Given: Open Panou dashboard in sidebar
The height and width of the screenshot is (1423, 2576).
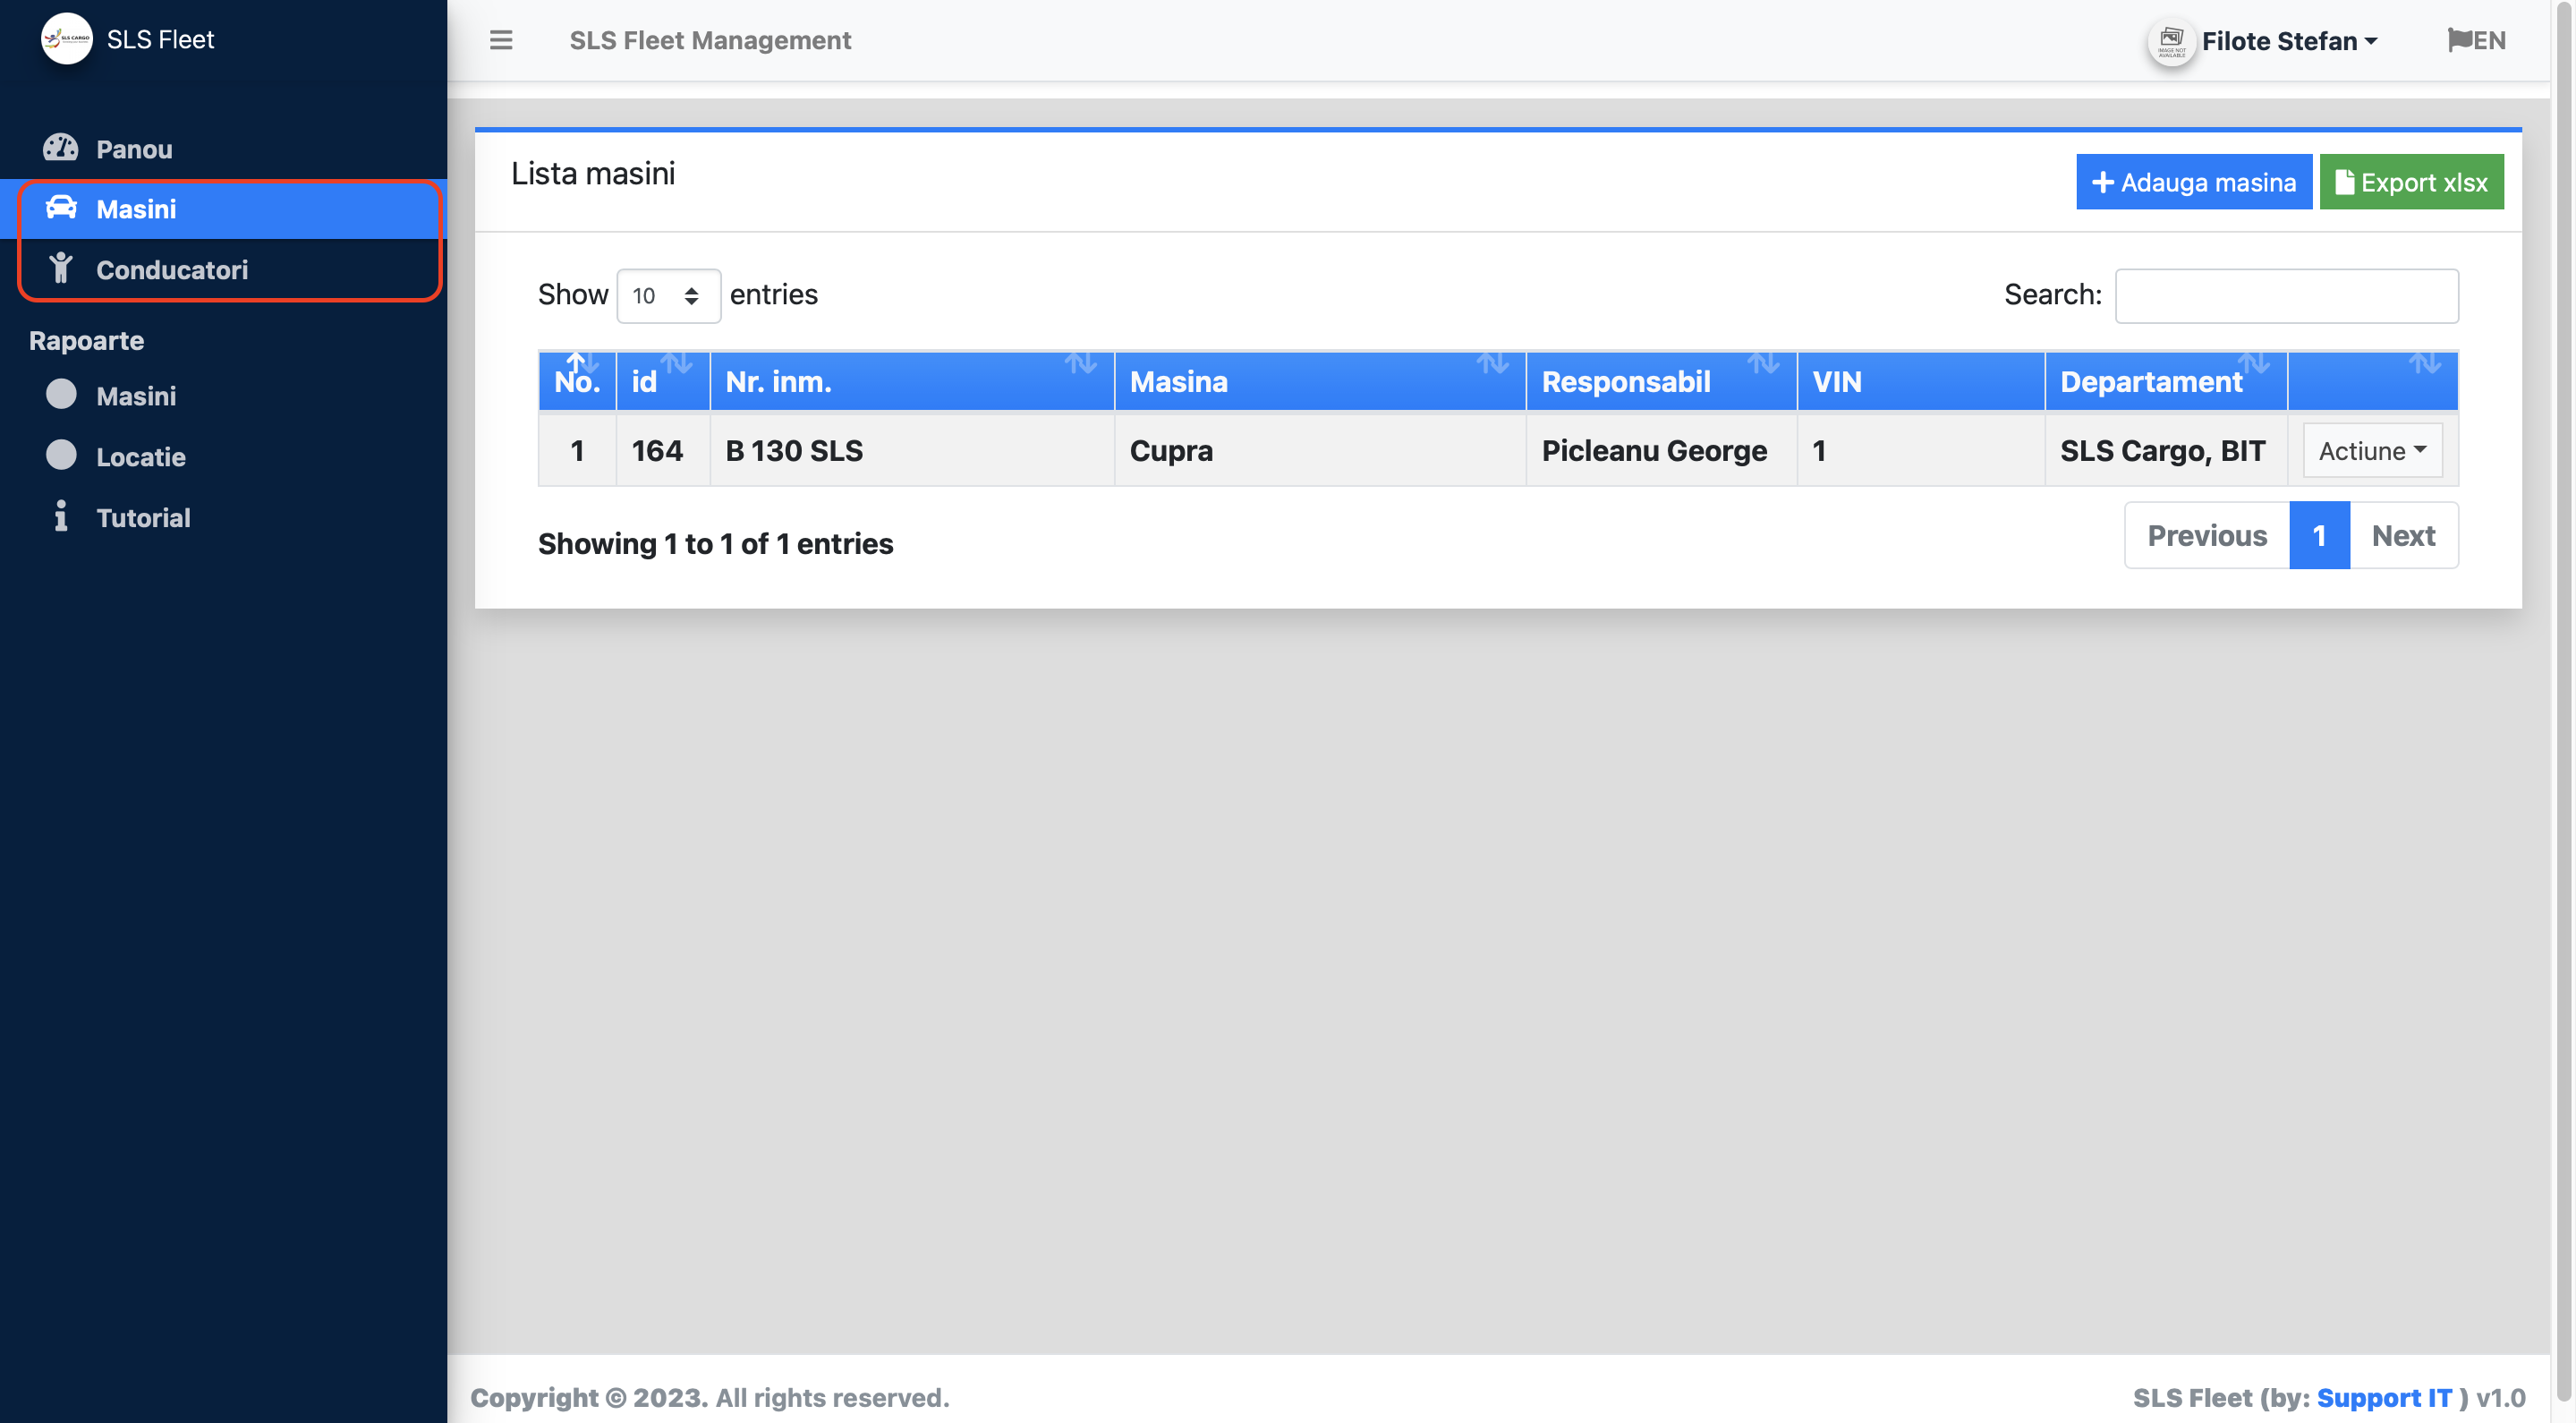Looking at the screenshot, I should (134, 149).
